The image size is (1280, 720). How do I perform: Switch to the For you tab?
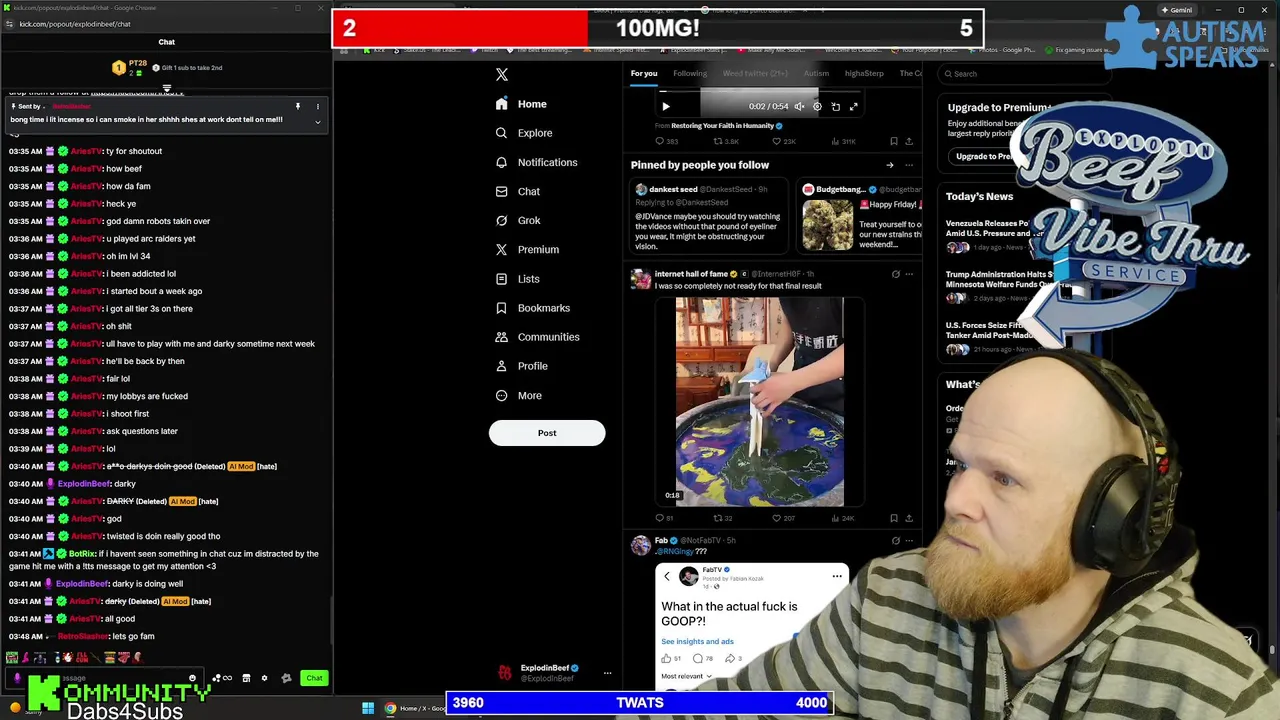tap(644, 73)
